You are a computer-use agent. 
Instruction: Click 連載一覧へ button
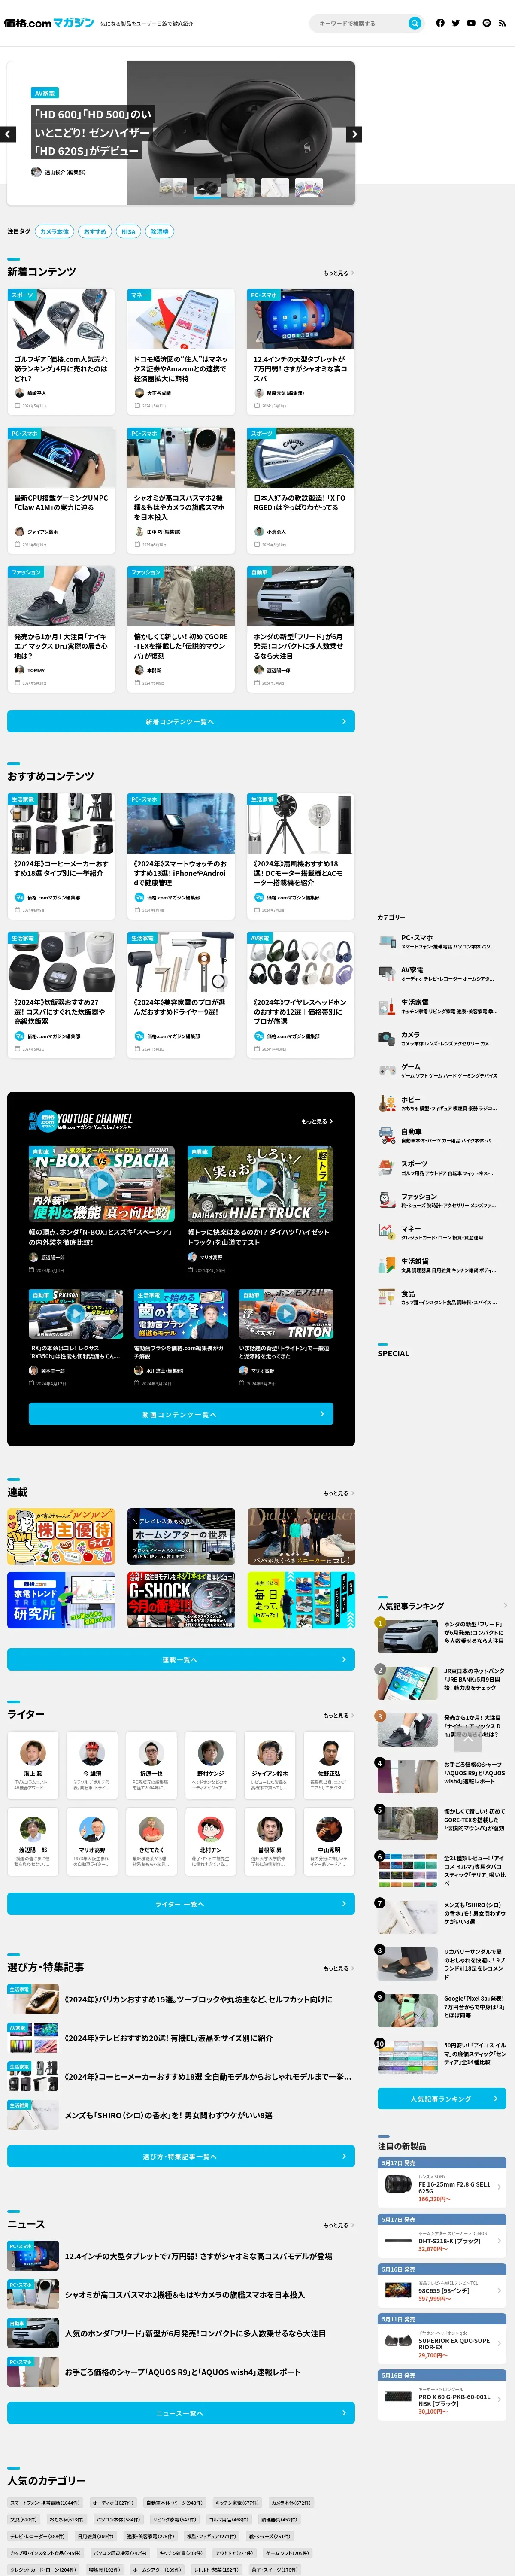181,1659
